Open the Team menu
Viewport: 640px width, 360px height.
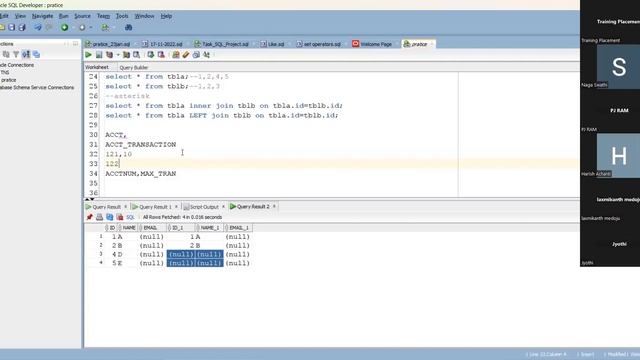coord(103,16)
